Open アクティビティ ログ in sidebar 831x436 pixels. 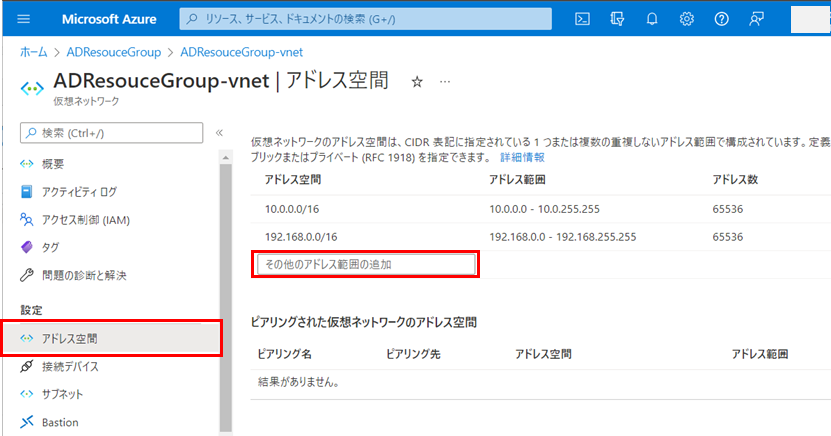(79, 192)
